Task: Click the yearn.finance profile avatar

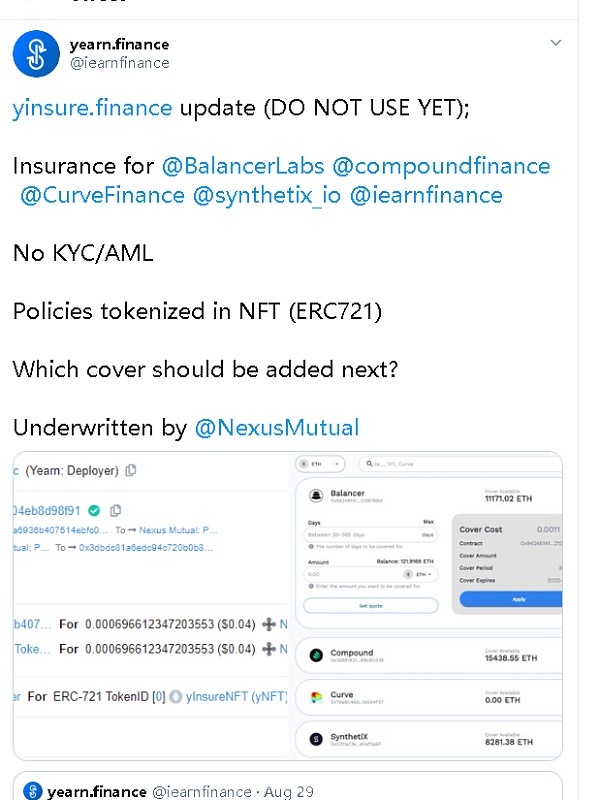Action: (36, 53)
